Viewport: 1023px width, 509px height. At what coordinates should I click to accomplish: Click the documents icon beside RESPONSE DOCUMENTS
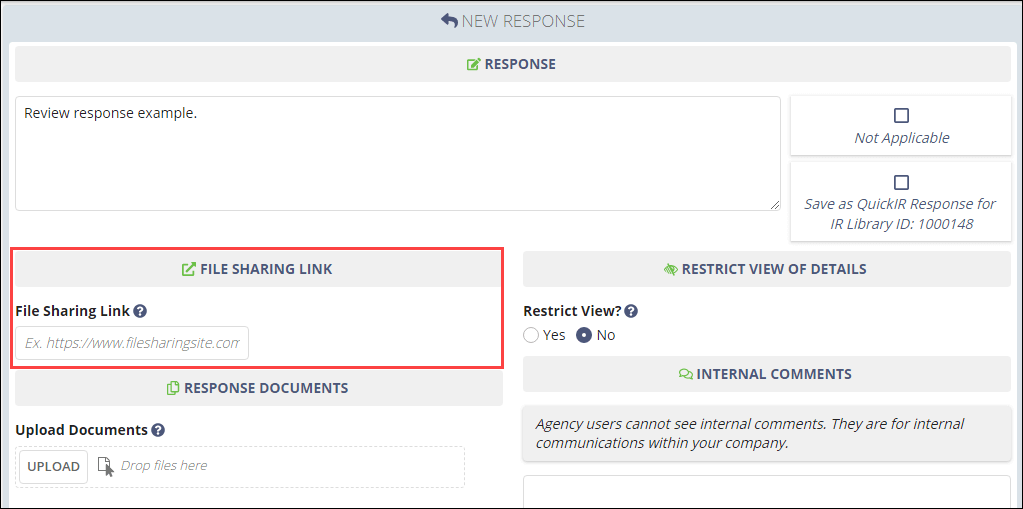click(173, 388)
